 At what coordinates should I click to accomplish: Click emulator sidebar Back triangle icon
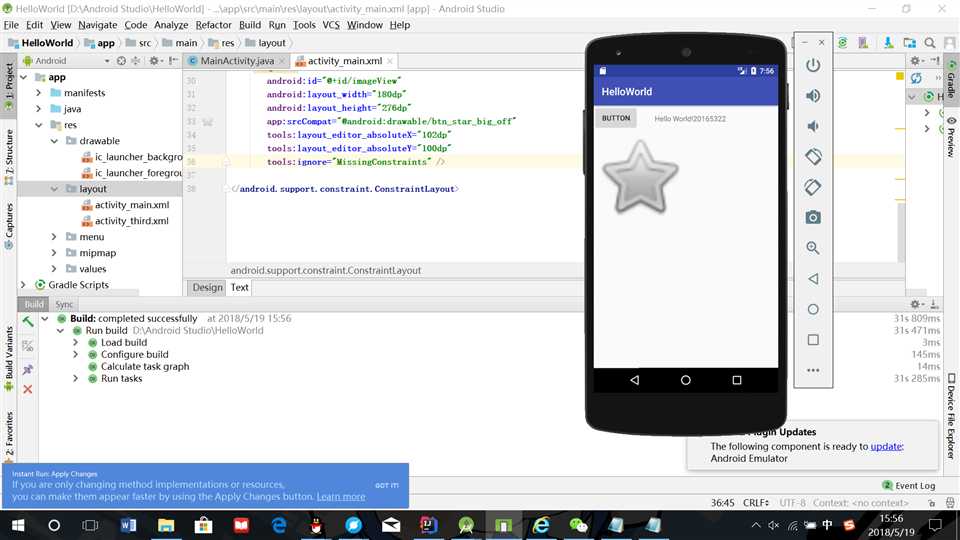pos(813,279)
